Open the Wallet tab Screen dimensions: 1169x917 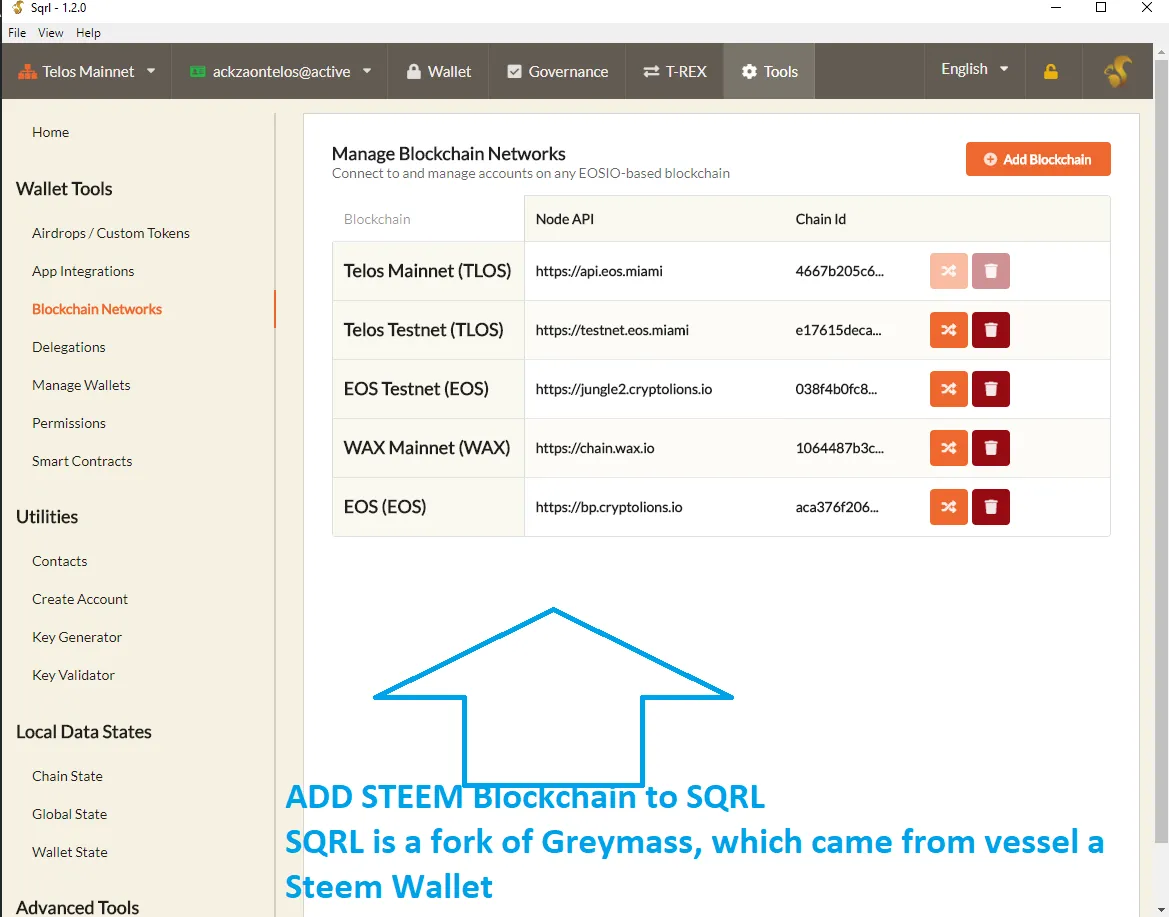tap(438, 72)
